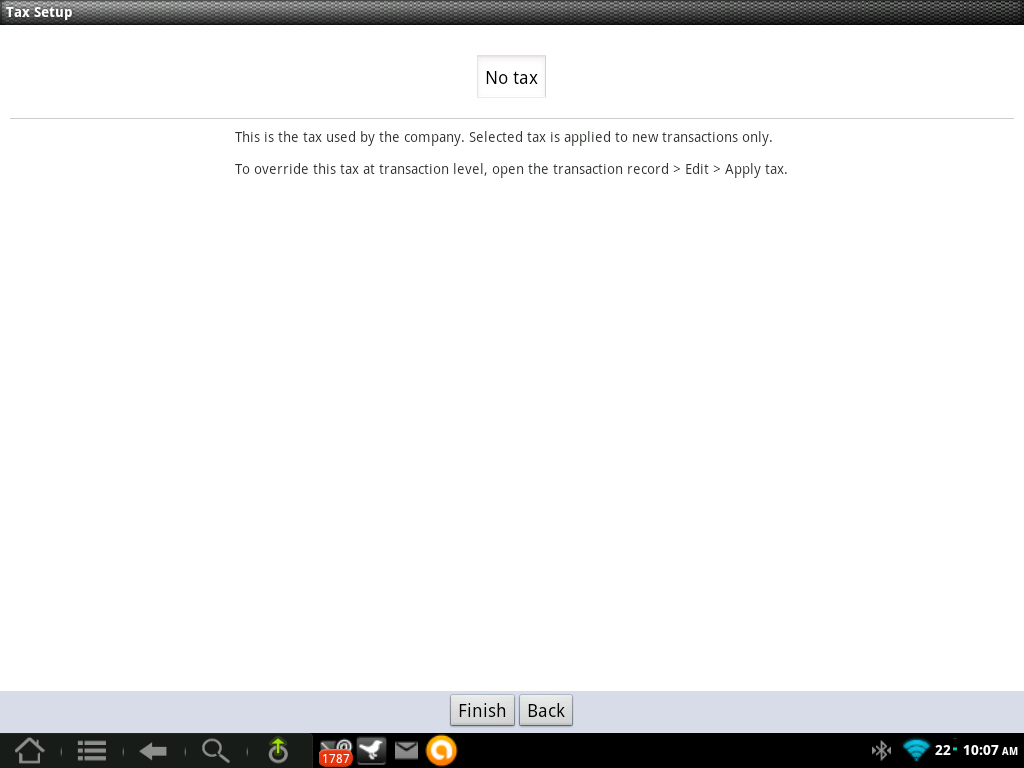This screenshot has height=768, width=1024.
Task: Tap the Bluetooth status icon
Action: point(882,750)
